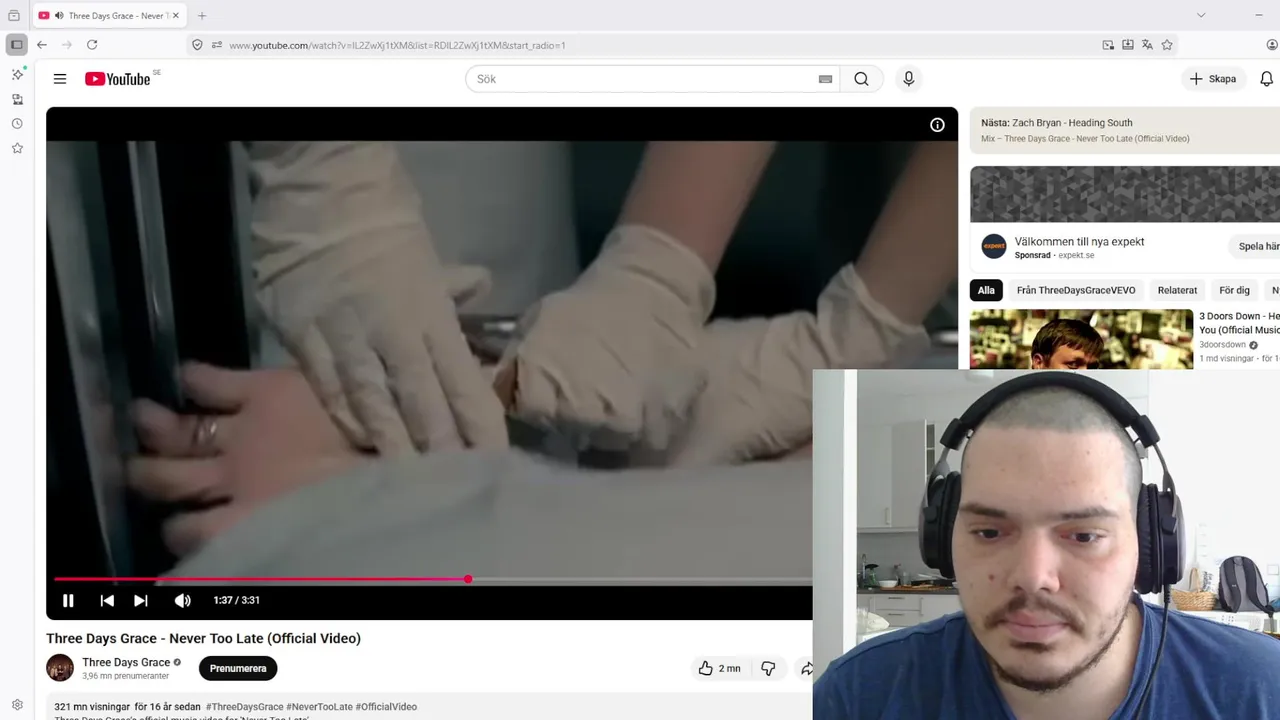The image size is (1280, 720).
Task: Open the #ThreeDaysGrace hashtag link
Action: [244, 706]
